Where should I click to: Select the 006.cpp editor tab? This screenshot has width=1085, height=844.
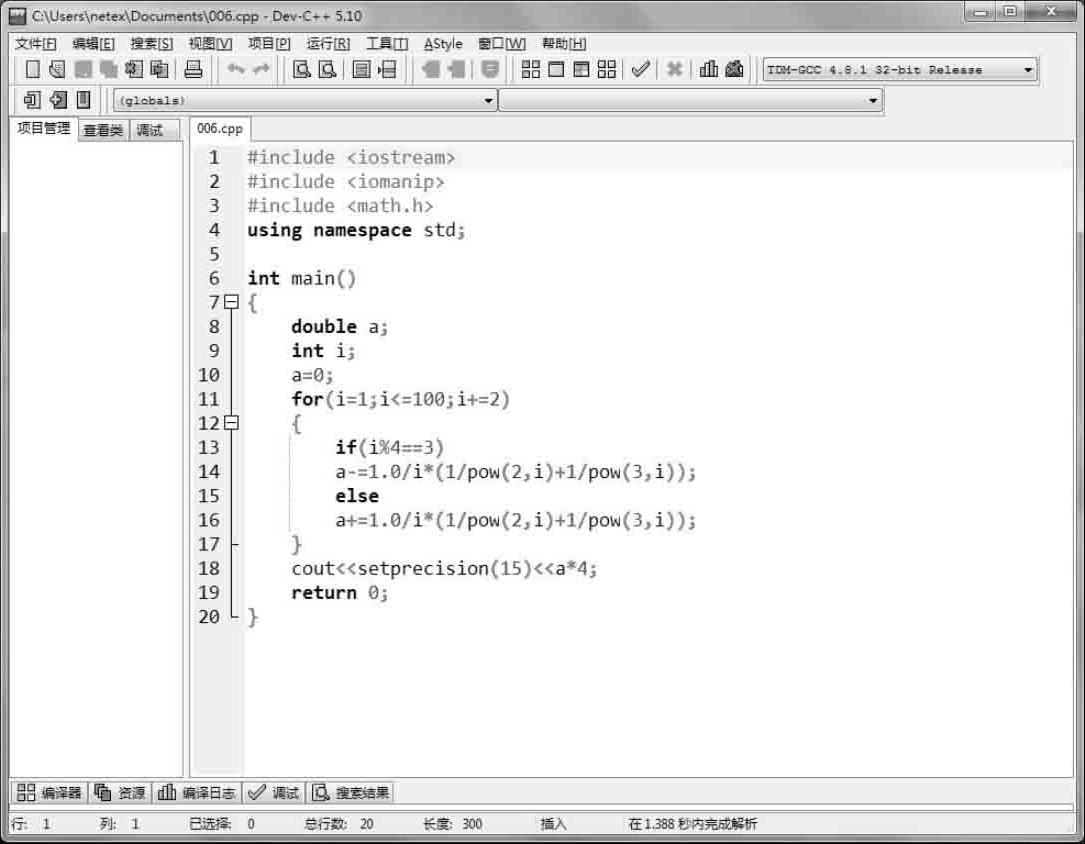219,129
